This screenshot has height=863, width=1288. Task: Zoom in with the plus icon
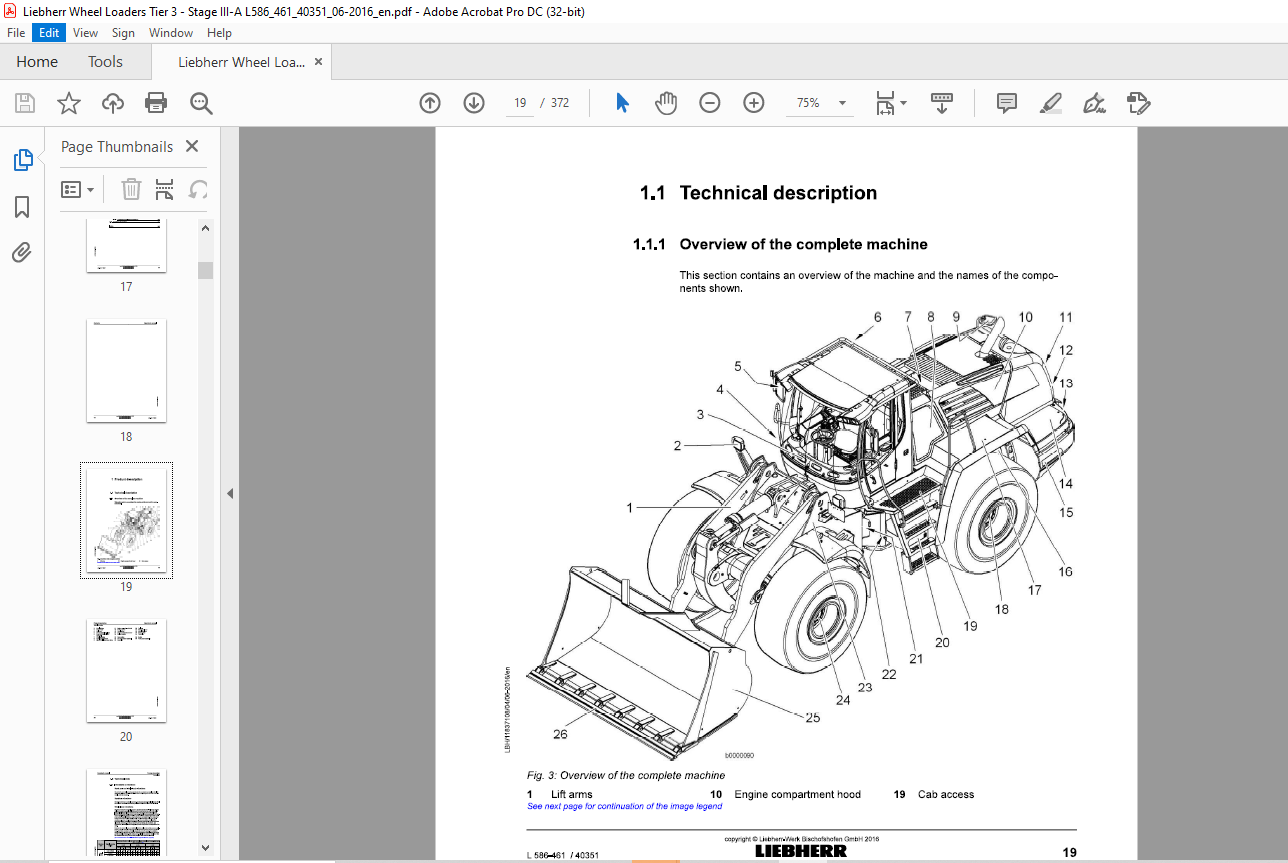click(x=754, y=103)
